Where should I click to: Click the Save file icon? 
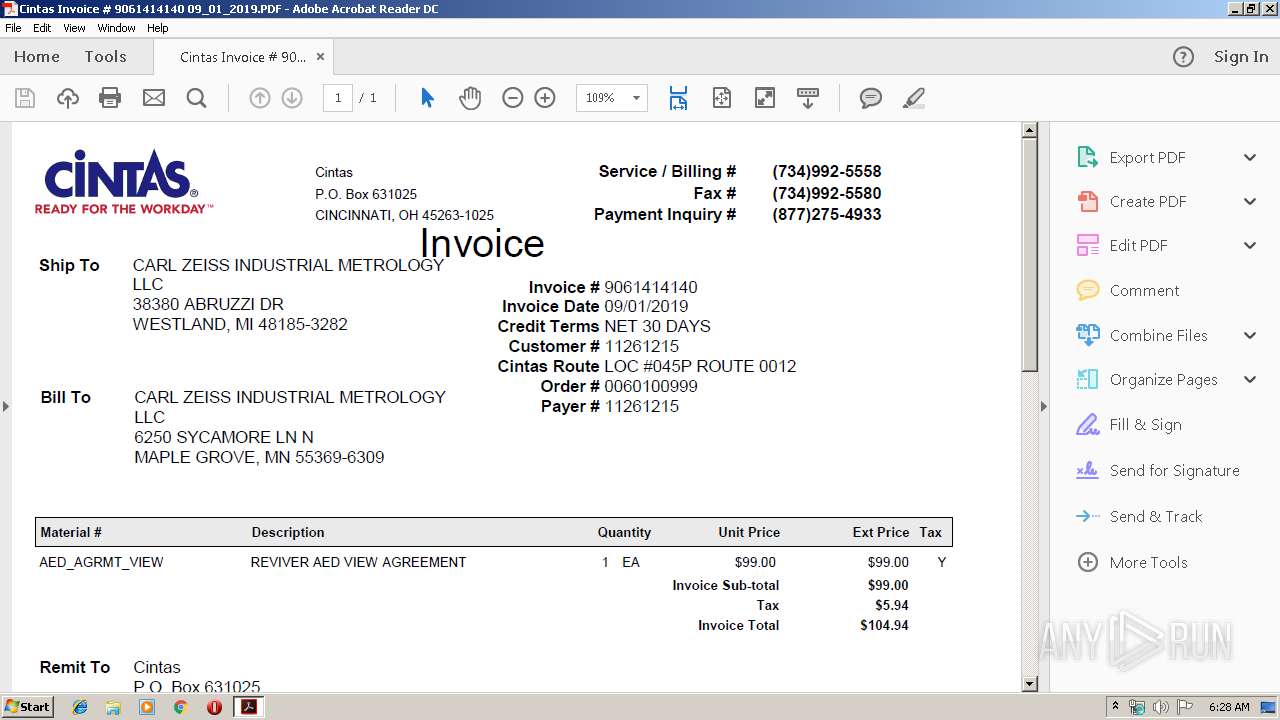(25, 98)
